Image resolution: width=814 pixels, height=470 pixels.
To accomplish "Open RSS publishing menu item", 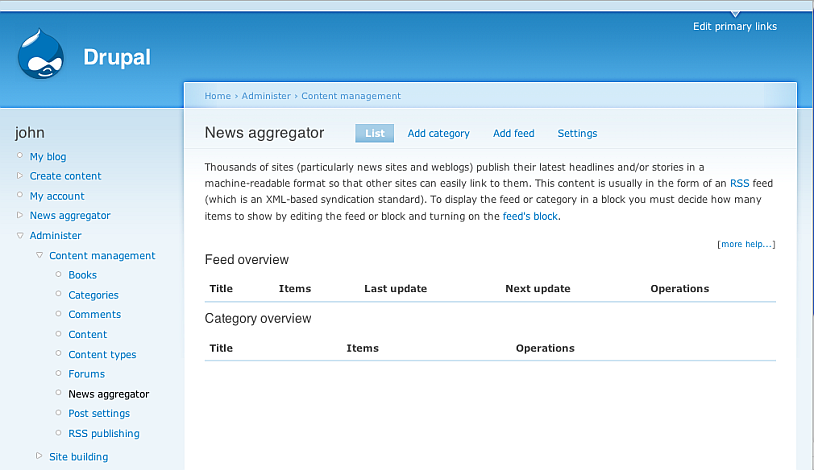I will (104, 433).
